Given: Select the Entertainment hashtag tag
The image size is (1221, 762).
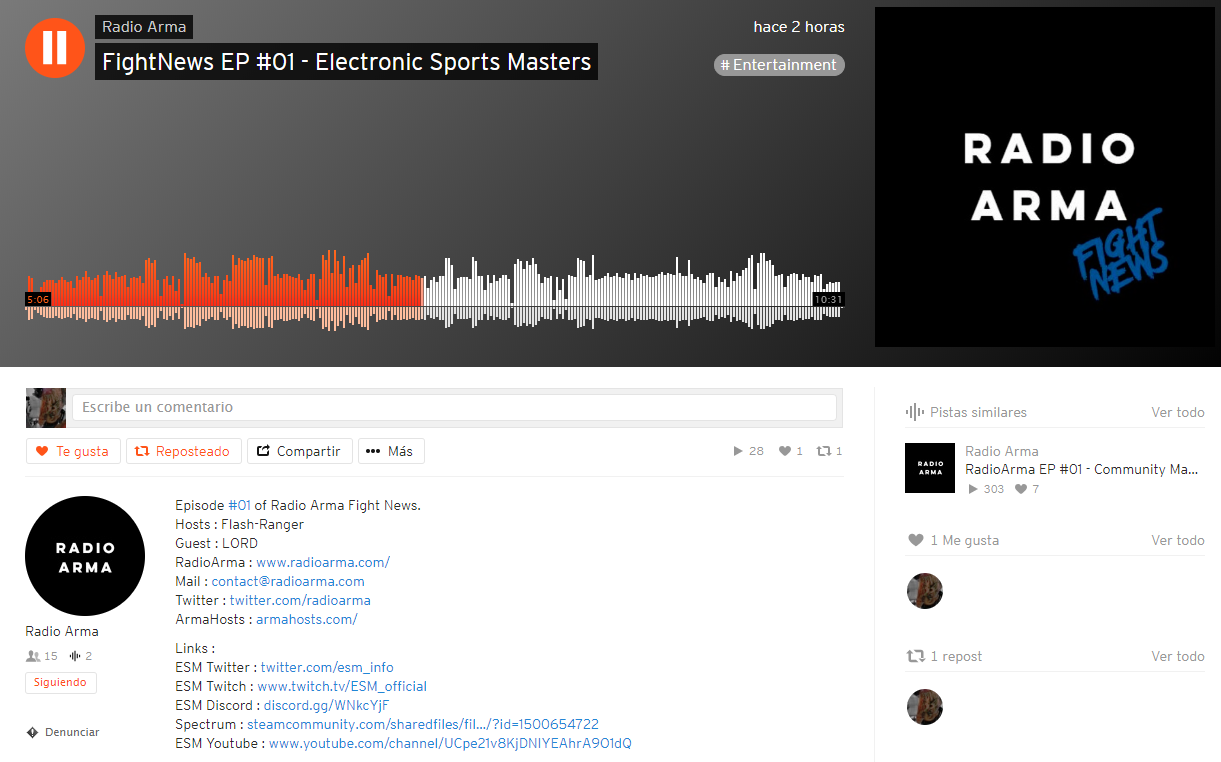Looking at the screenshot, I should (779, 65).
